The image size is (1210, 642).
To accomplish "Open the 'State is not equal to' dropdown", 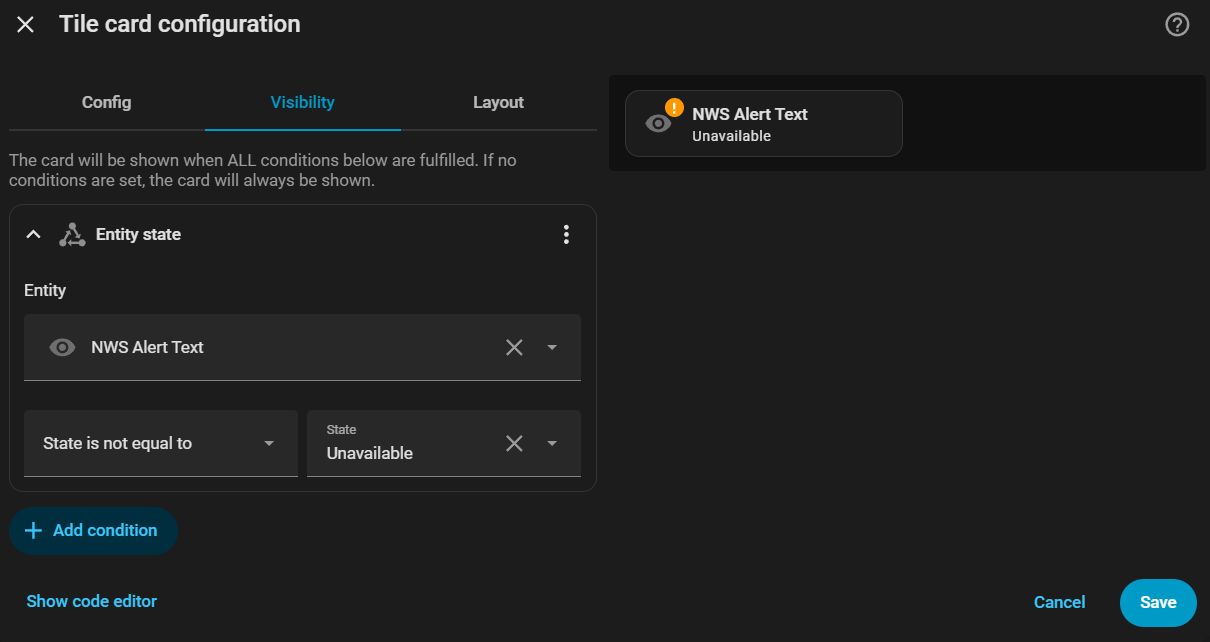I will coord(160,443).
